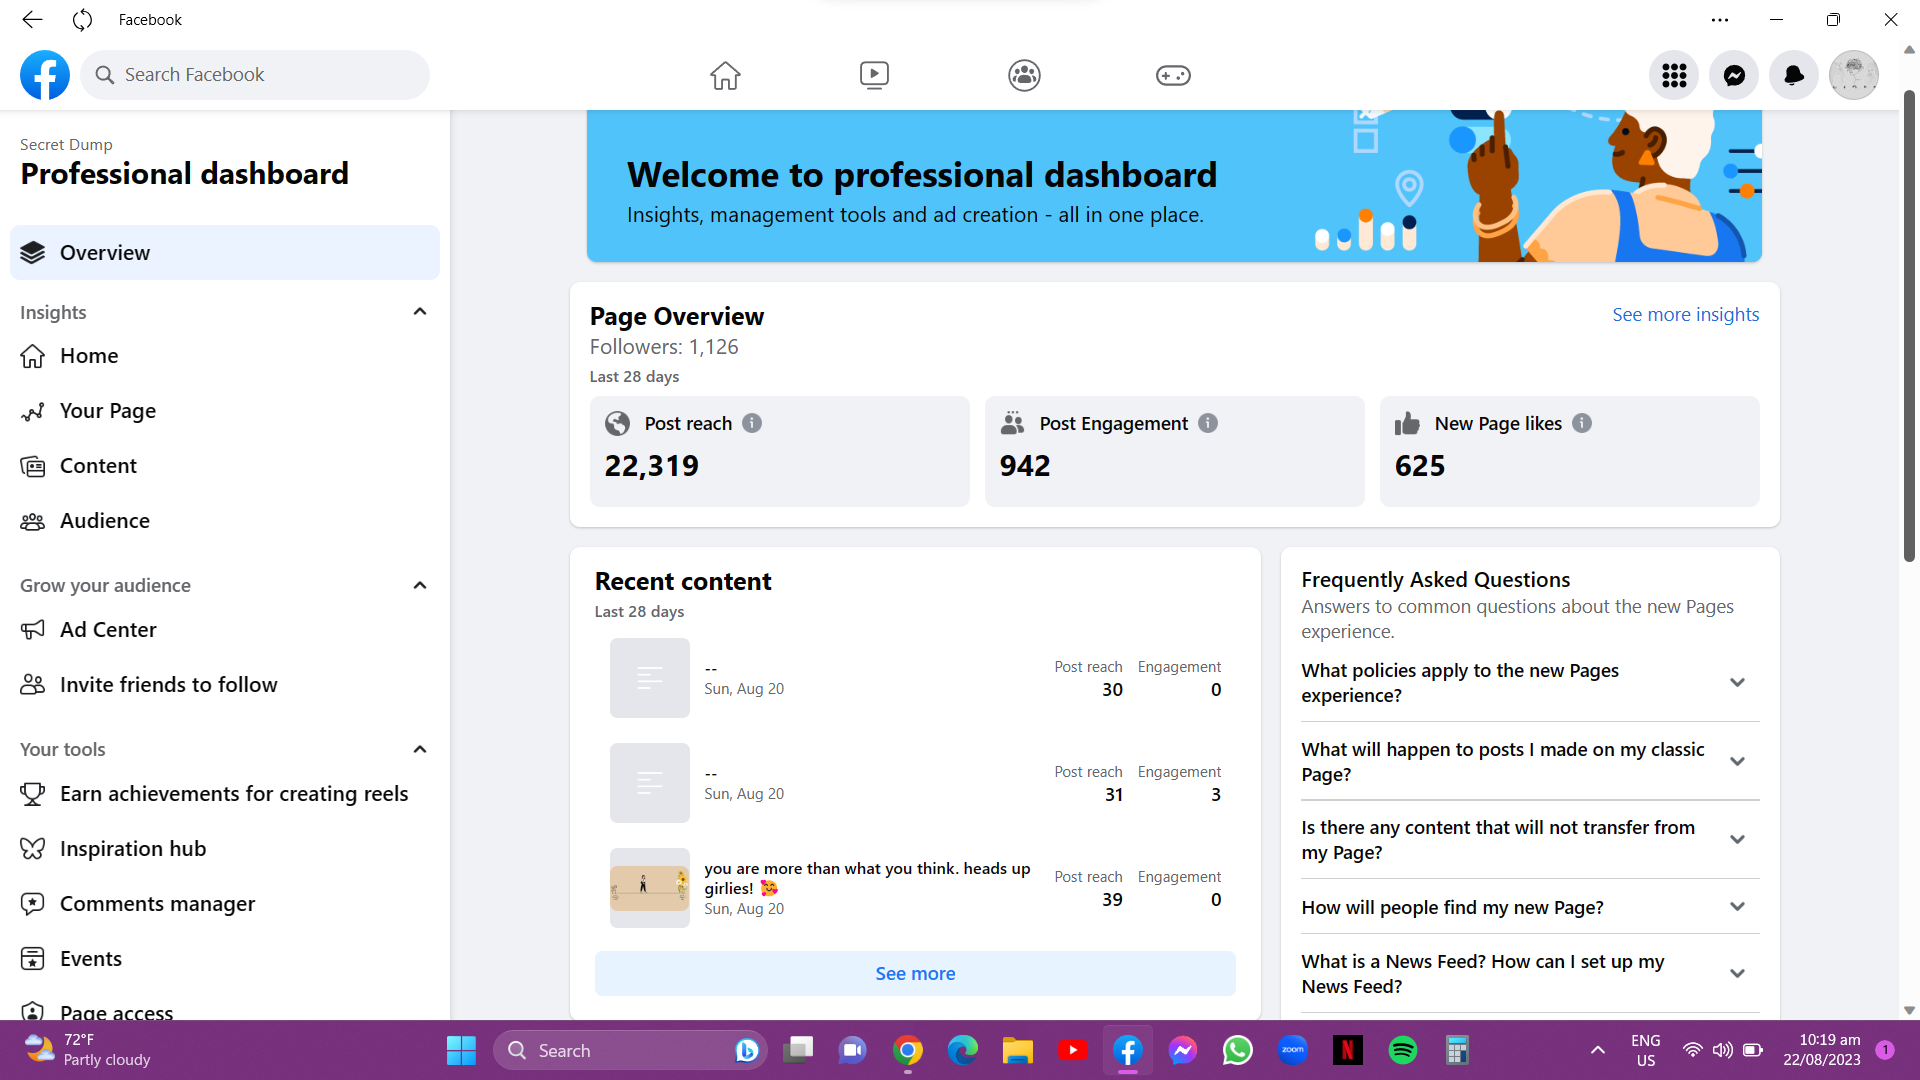The height and width of the screenshot is (1080, 1920).
Task: Click the refresh icon in title bar
Action: point(83,19)
